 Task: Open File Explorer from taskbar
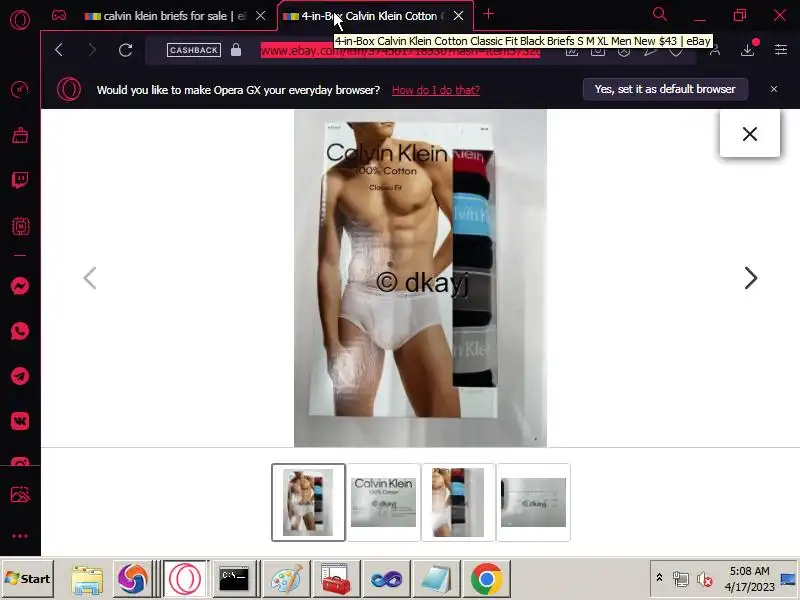click(x=87, y=579)
